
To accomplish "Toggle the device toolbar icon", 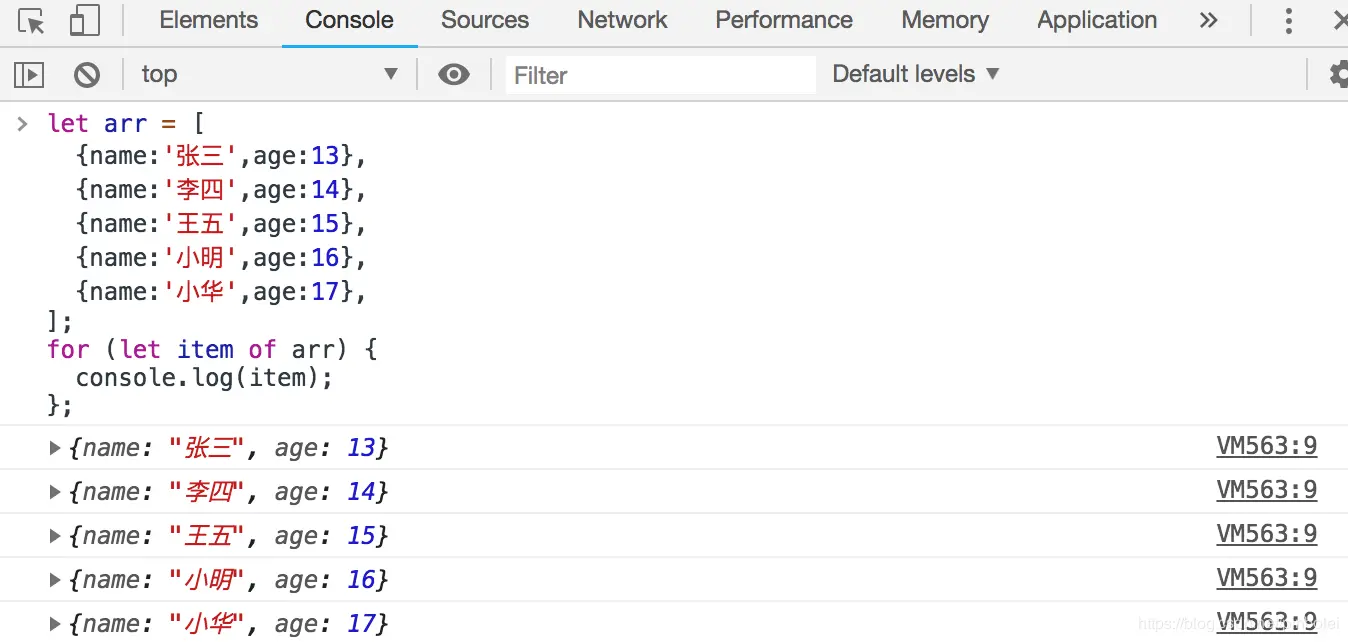I will (85, 21).
